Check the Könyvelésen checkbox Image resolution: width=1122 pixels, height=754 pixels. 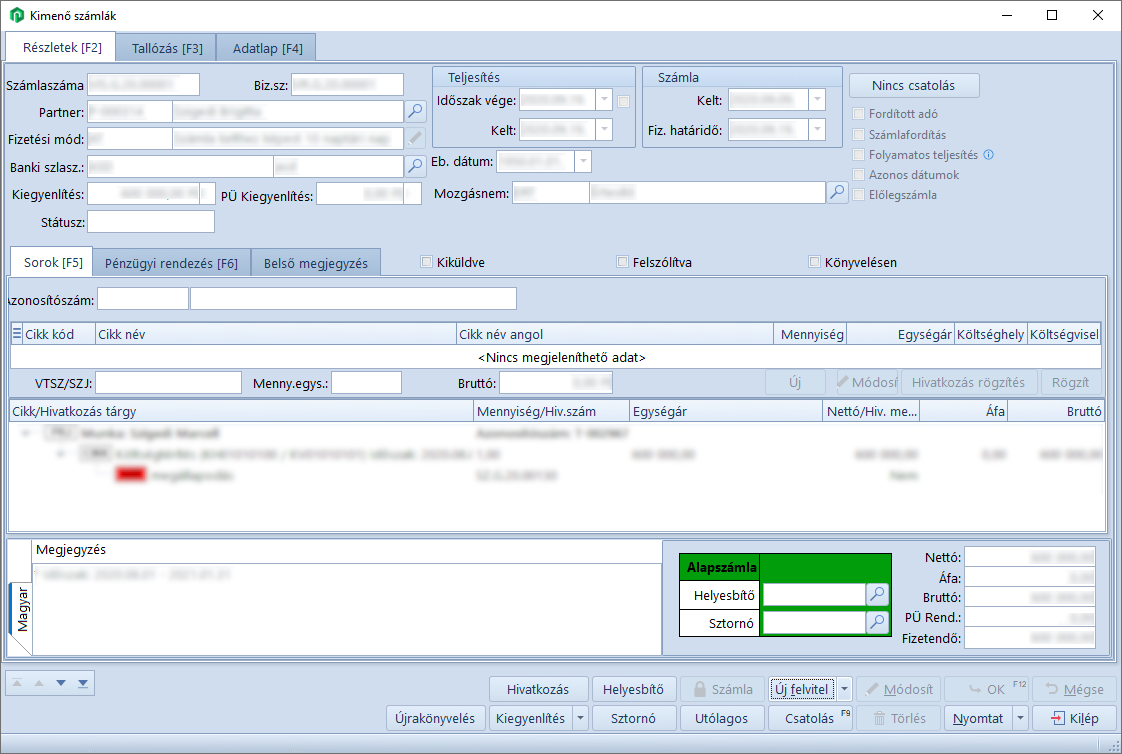[815, 263]
